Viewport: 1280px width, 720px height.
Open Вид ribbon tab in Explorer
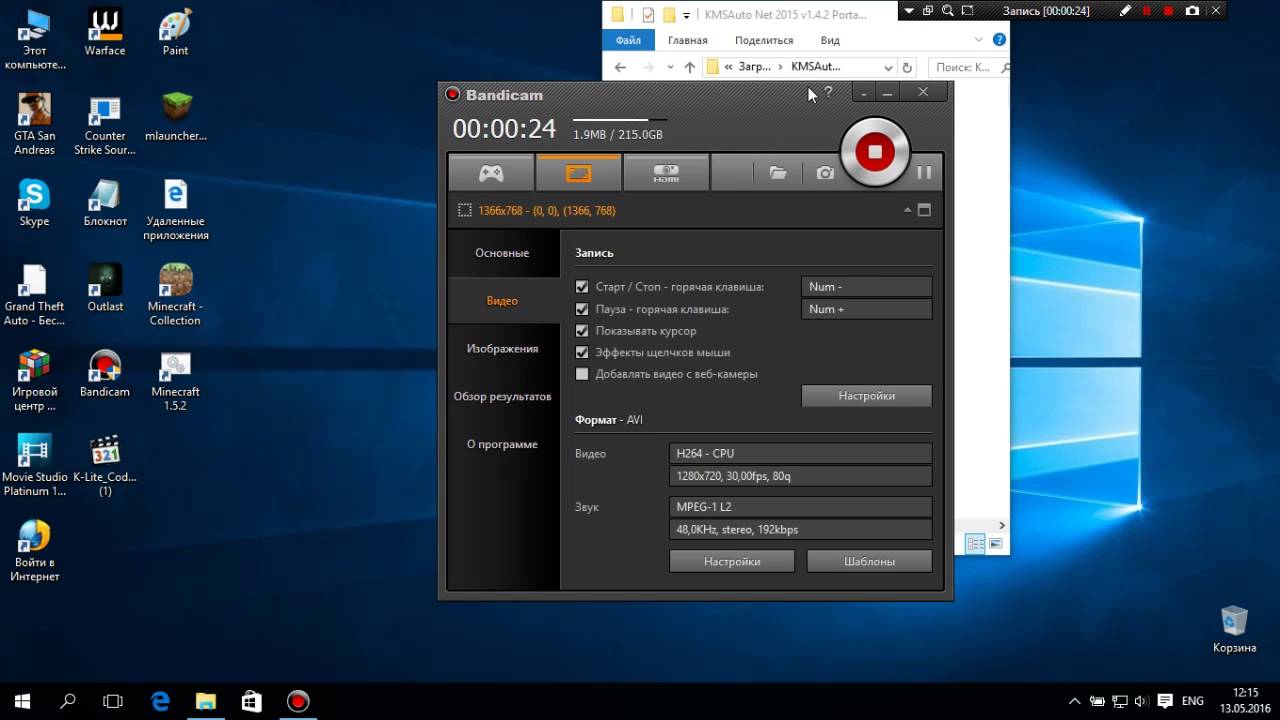[x=830, y=40]
